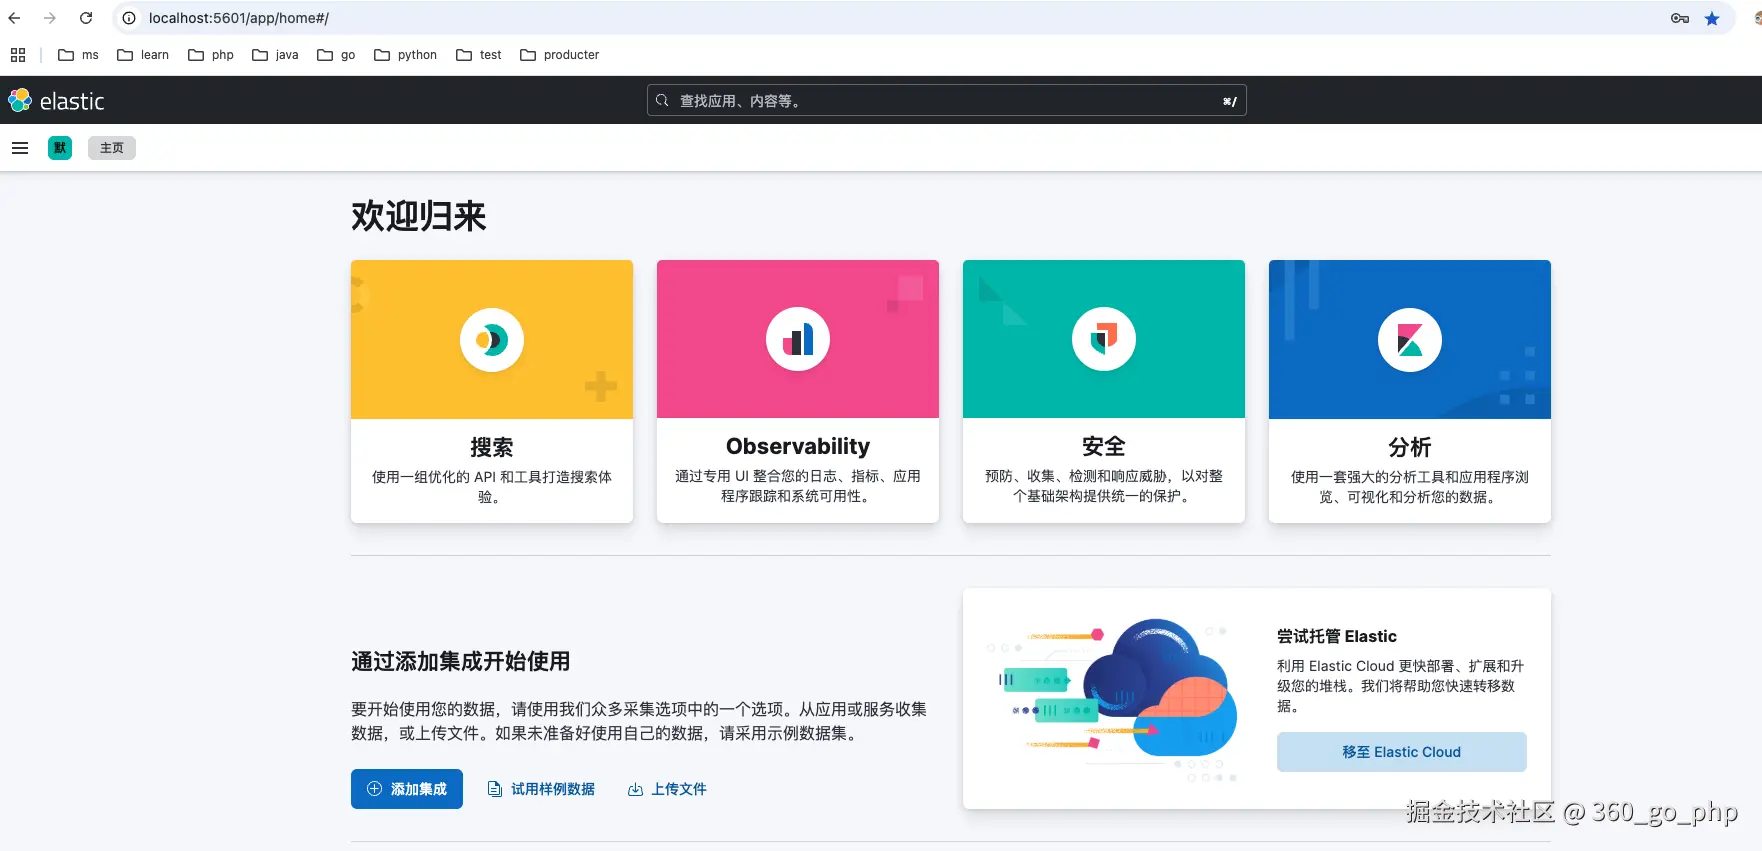Click the 使用一组优化的 API description text

coord(492,487)
